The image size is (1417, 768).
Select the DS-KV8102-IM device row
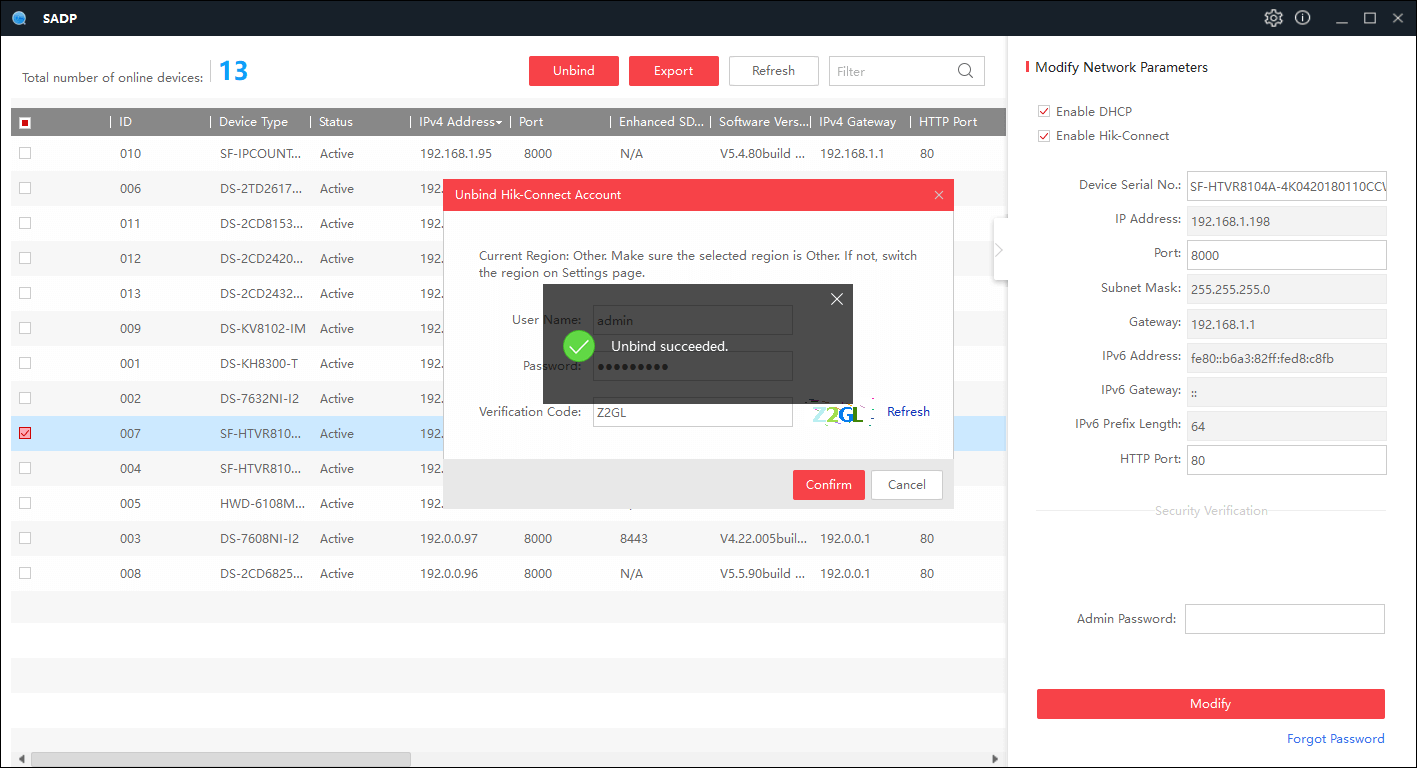508,328
